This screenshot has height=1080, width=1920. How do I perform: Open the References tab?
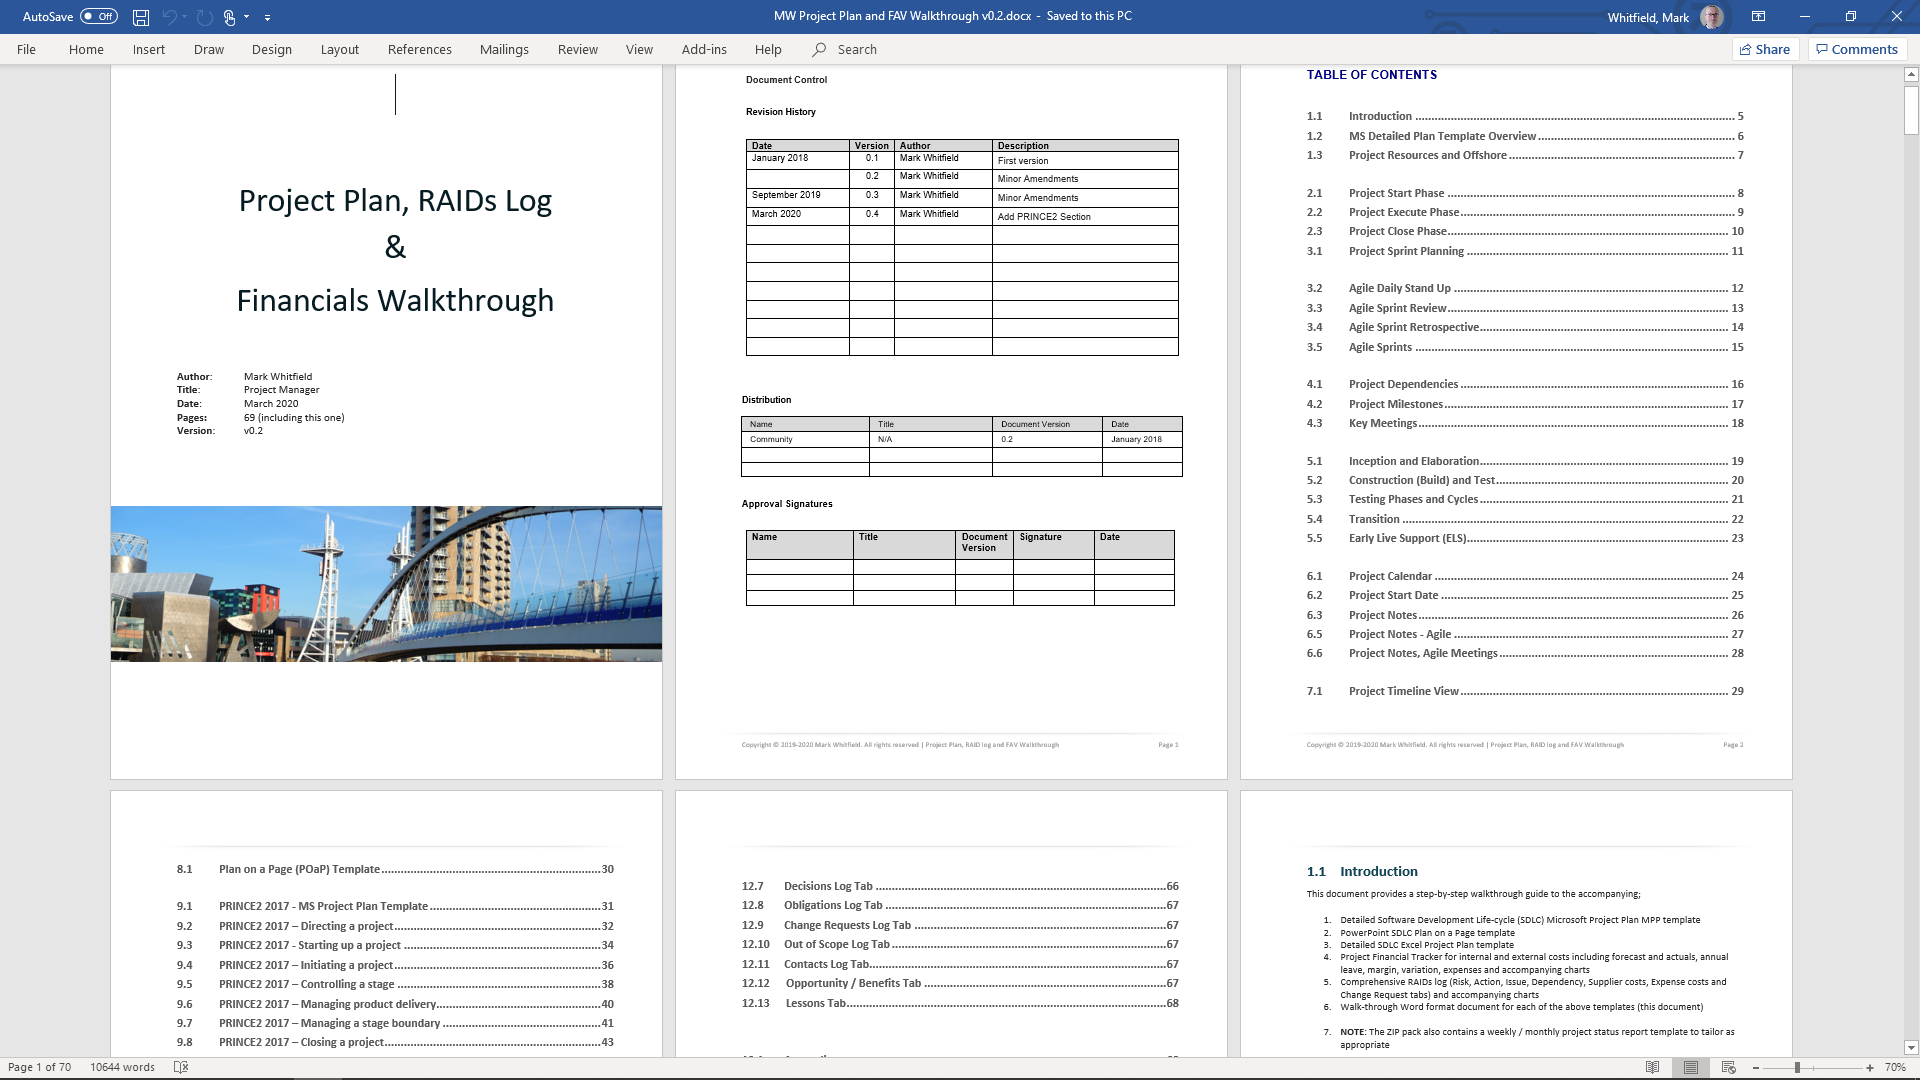pyautogui.click(x=419, y=49)
